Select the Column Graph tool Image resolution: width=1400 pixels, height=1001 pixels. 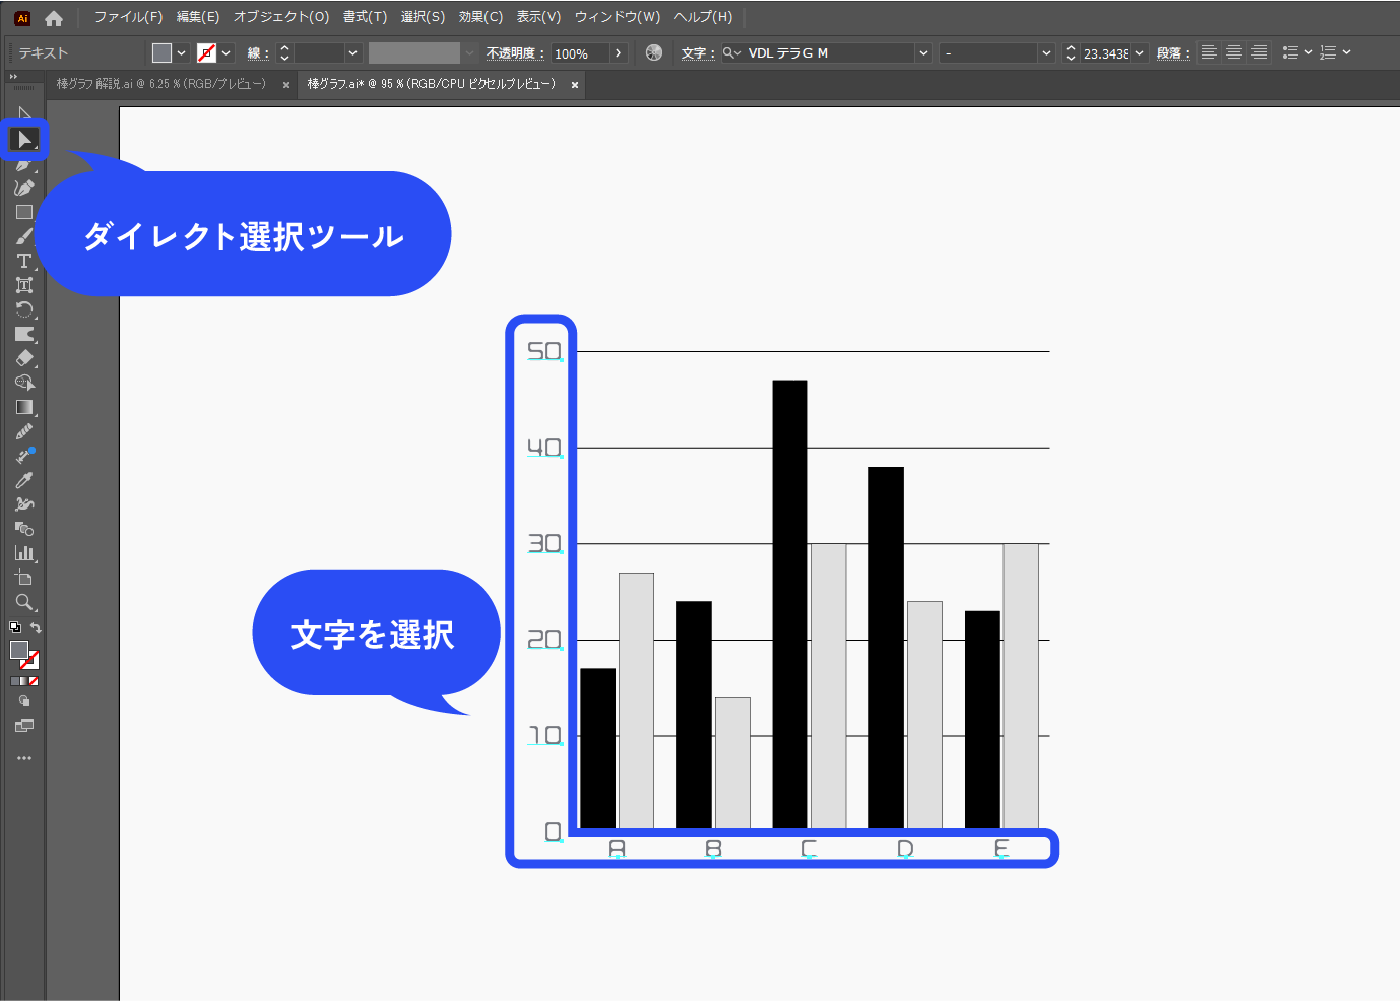tap(24, 553)
